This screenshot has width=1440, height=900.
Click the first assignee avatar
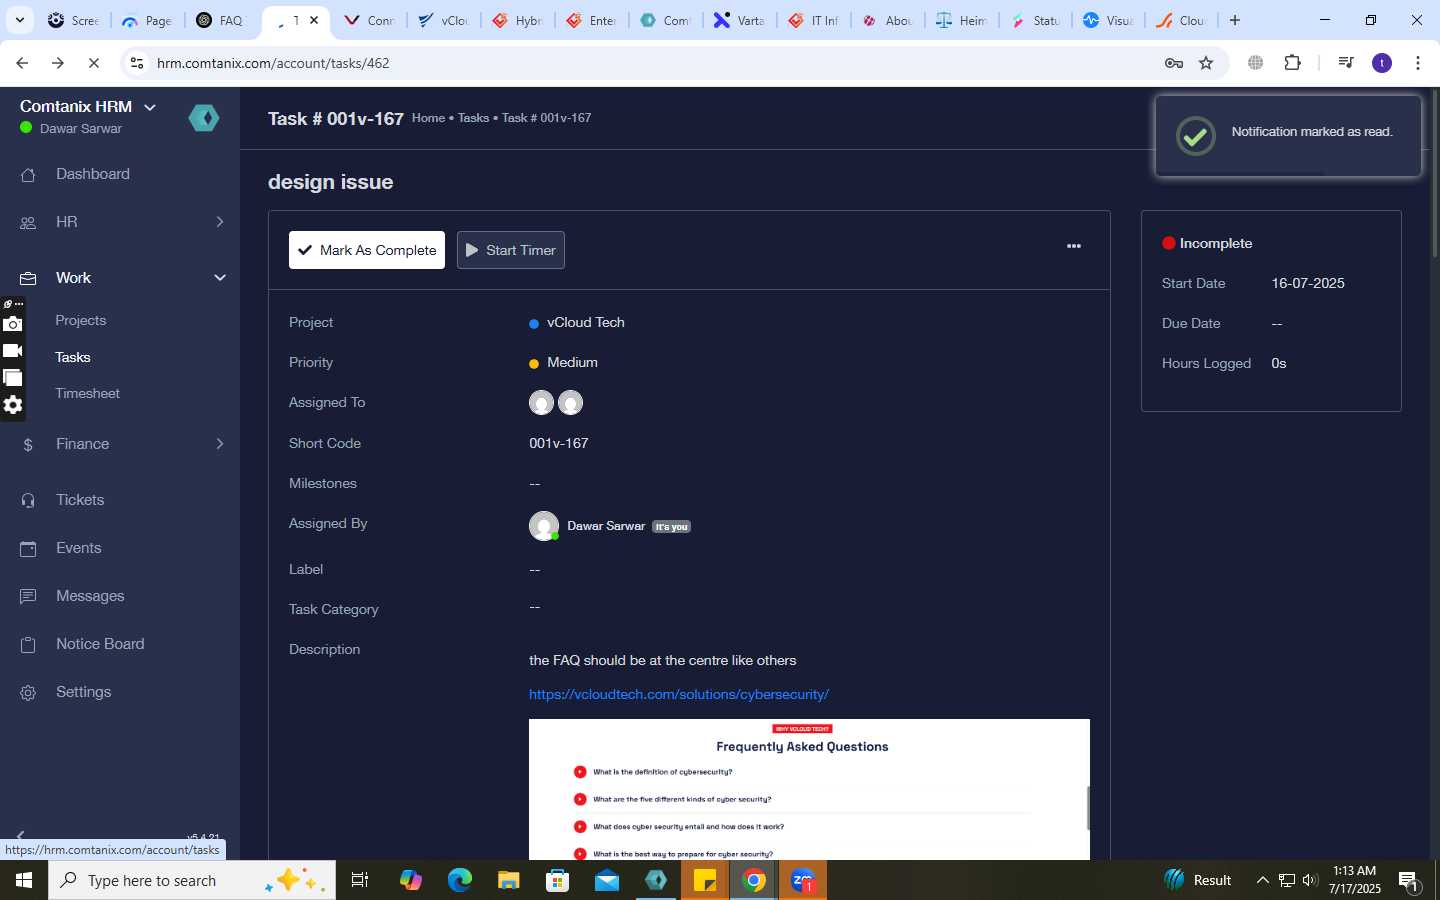click(541, 403)
